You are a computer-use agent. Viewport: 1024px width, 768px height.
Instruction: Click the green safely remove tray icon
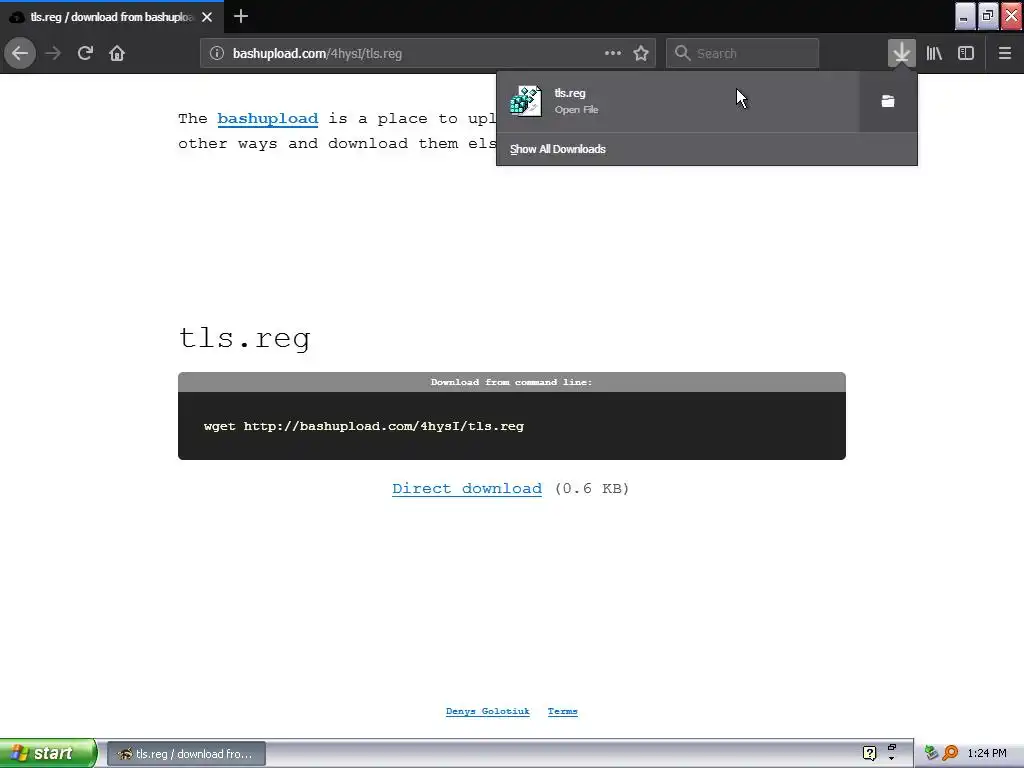click(931, 753)
